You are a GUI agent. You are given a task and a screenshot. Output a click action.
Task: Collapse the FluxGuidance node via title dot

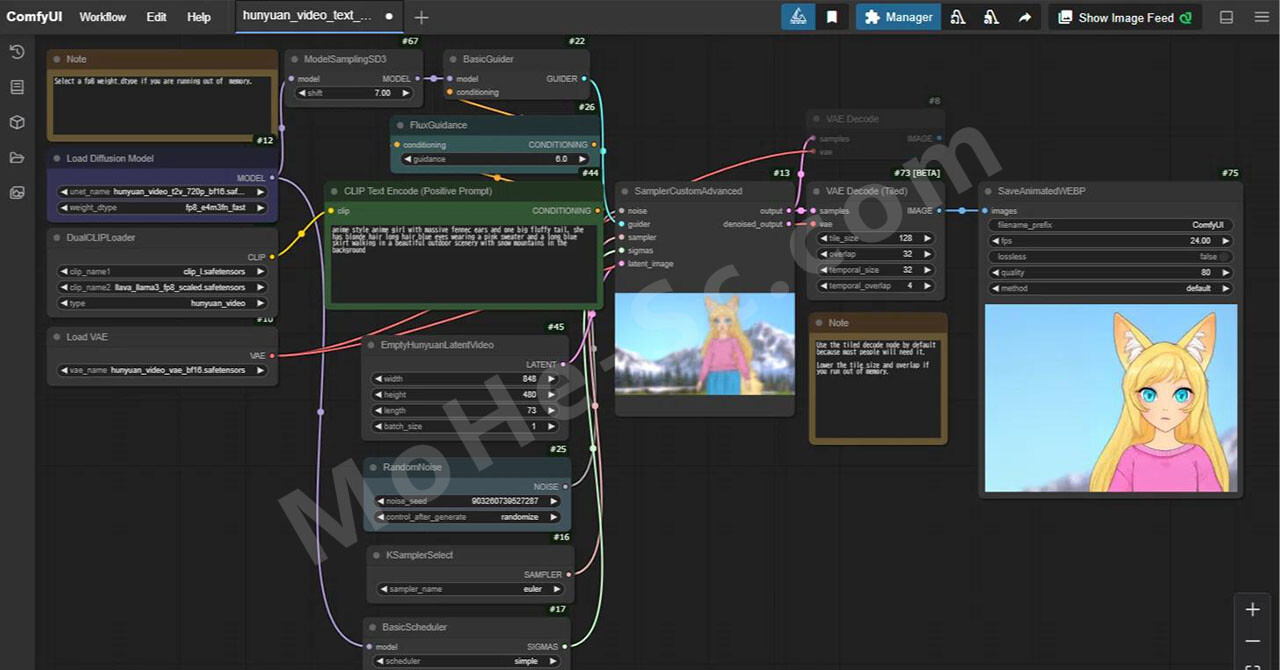[398, 125]
